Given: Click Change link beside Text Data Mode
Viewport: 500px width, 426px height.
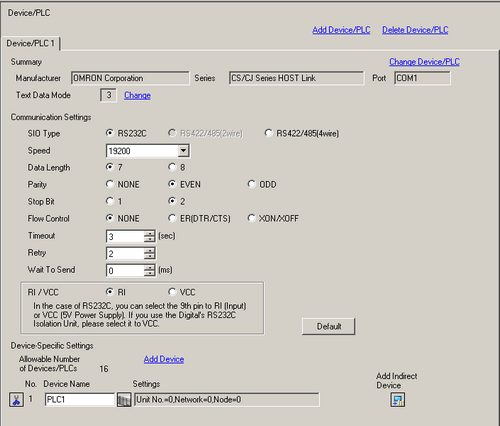Looking at the screenshot, I should point(137,95).
